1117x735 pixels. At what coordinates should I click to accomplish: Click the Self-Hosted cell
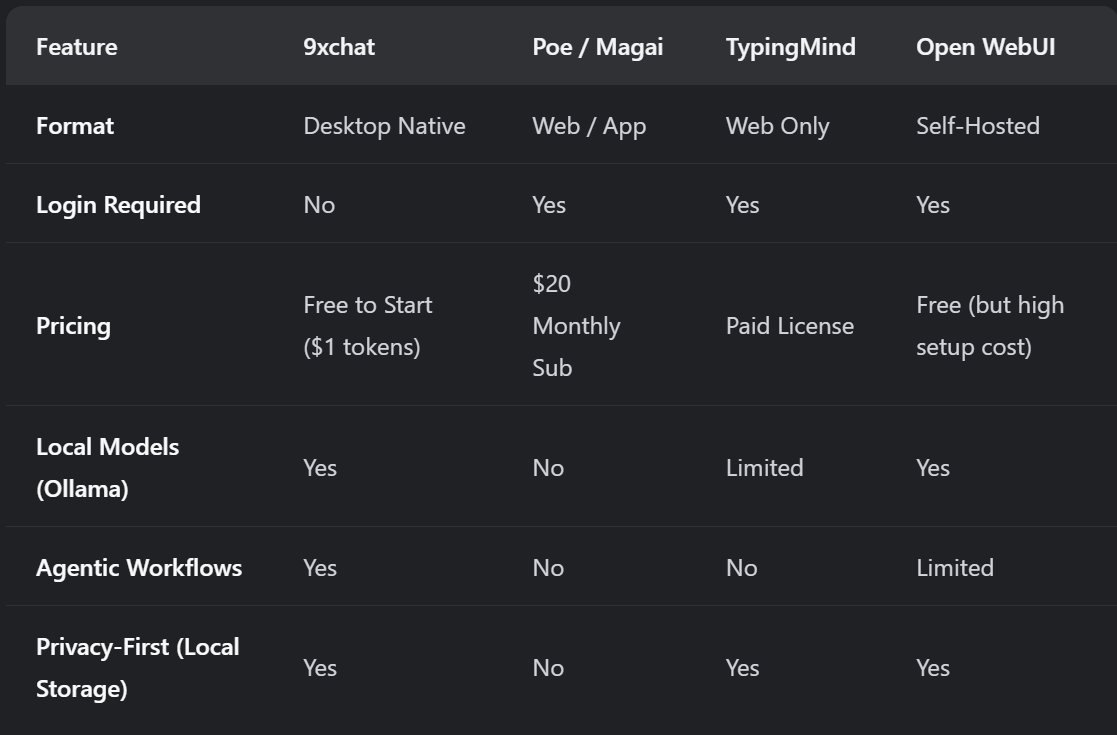coord(977,126)
